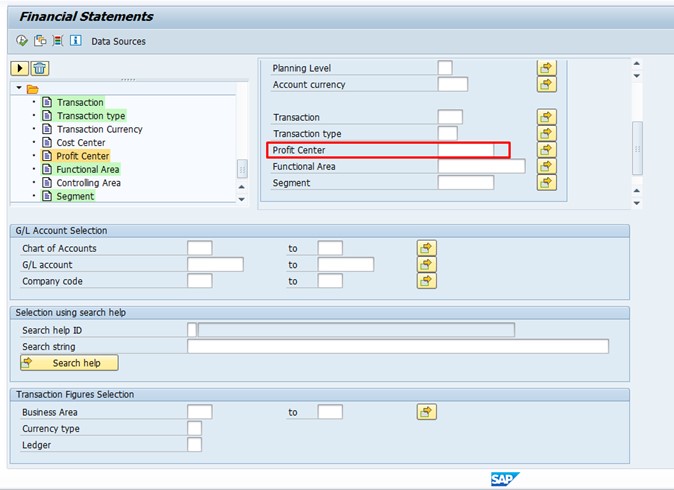Image resolution: width=674 pixels, height=490 pixels.
Task: Collapse the folder tree root node
Action: pos(19,89)
